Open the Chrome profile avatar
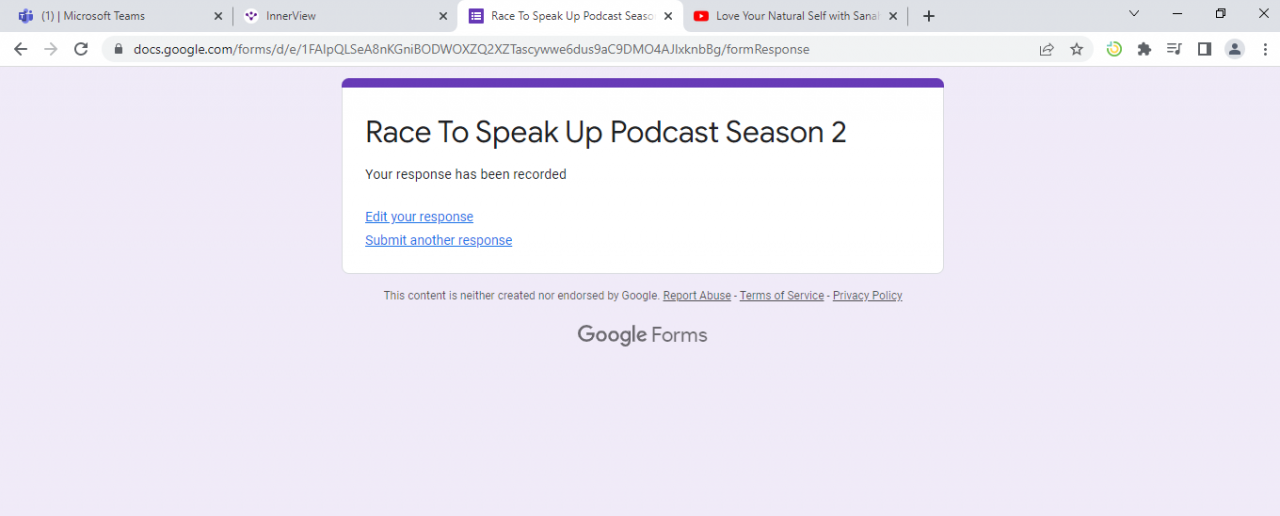Viewport: 1280px width, 516px height. 1235,49
